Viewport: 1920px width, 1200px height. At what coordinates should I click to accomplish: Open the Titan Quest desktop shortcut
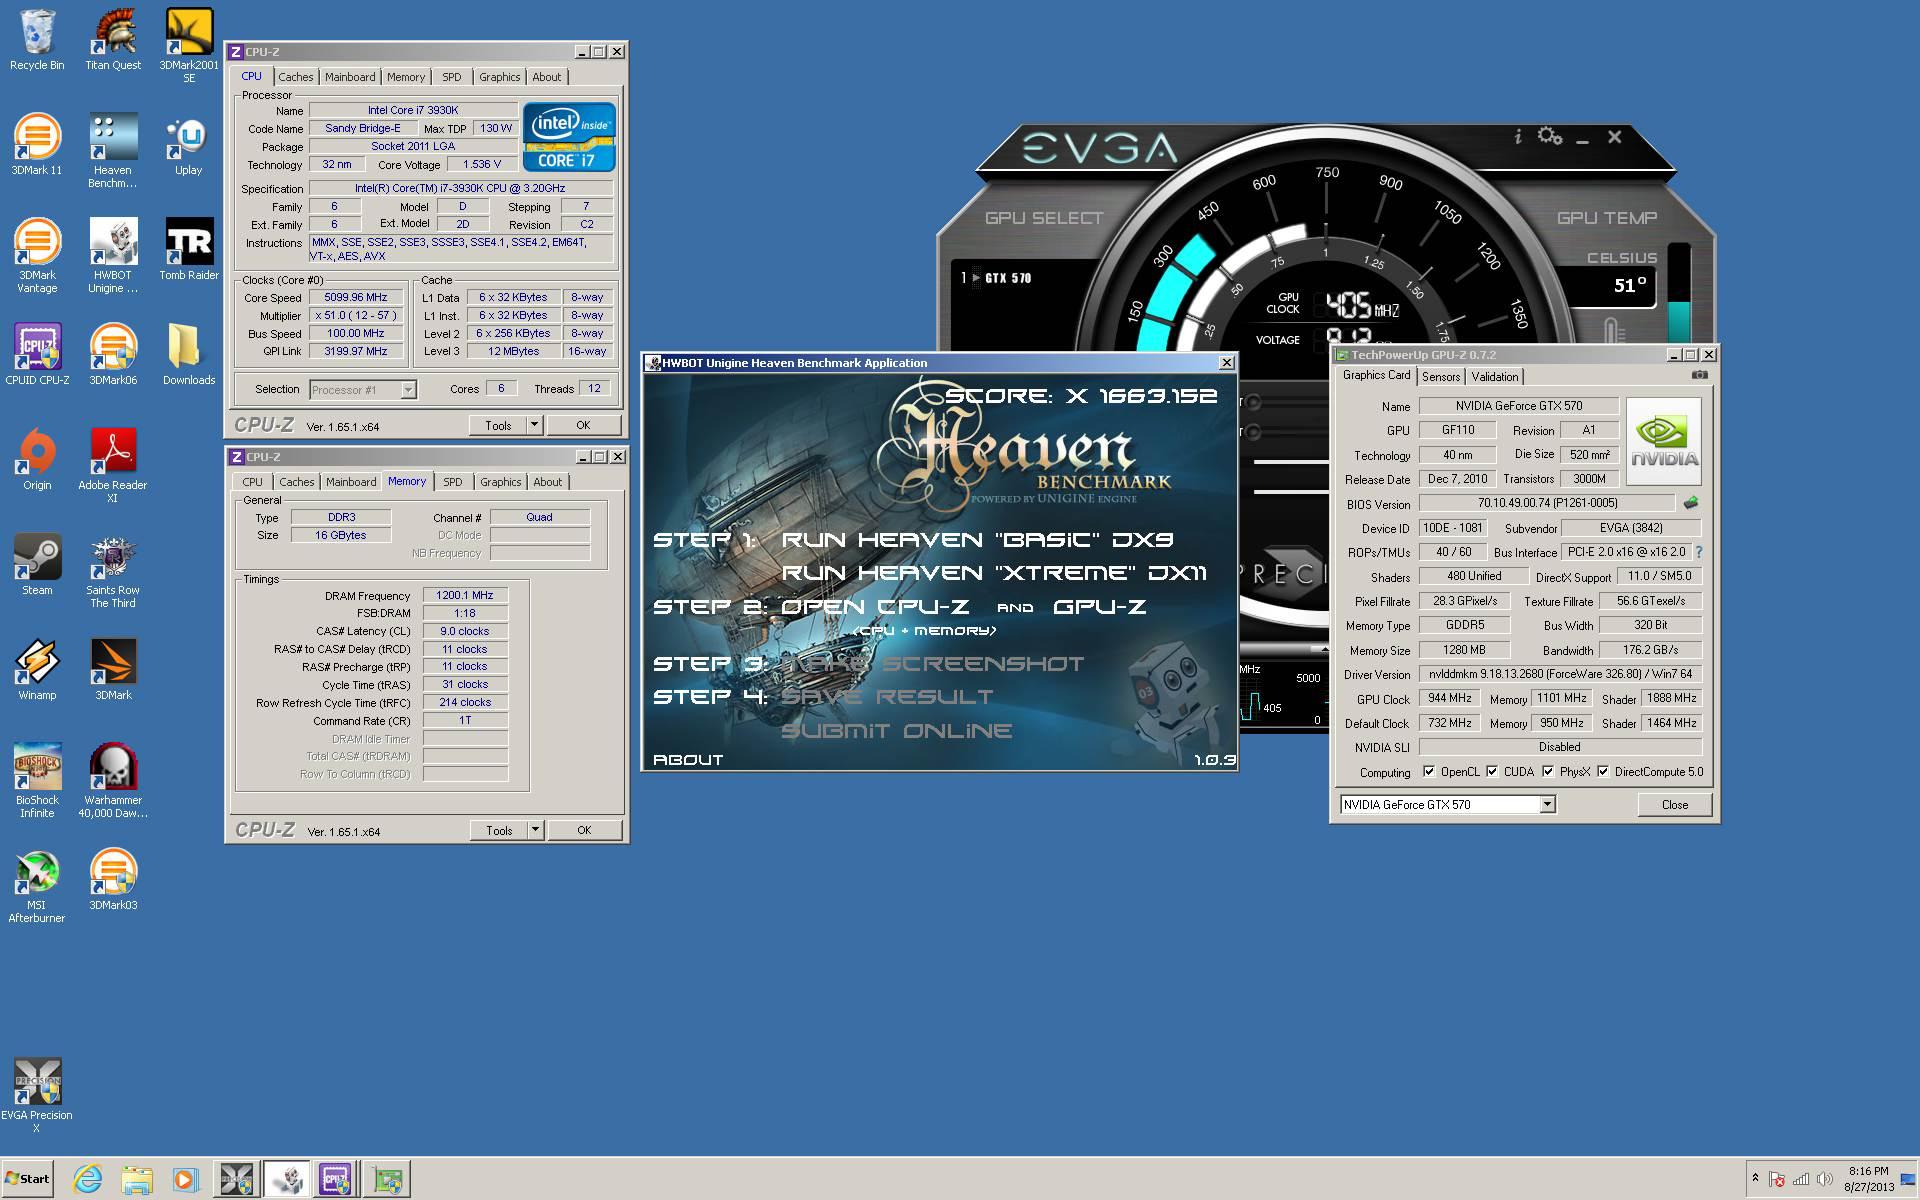(113, 40)
